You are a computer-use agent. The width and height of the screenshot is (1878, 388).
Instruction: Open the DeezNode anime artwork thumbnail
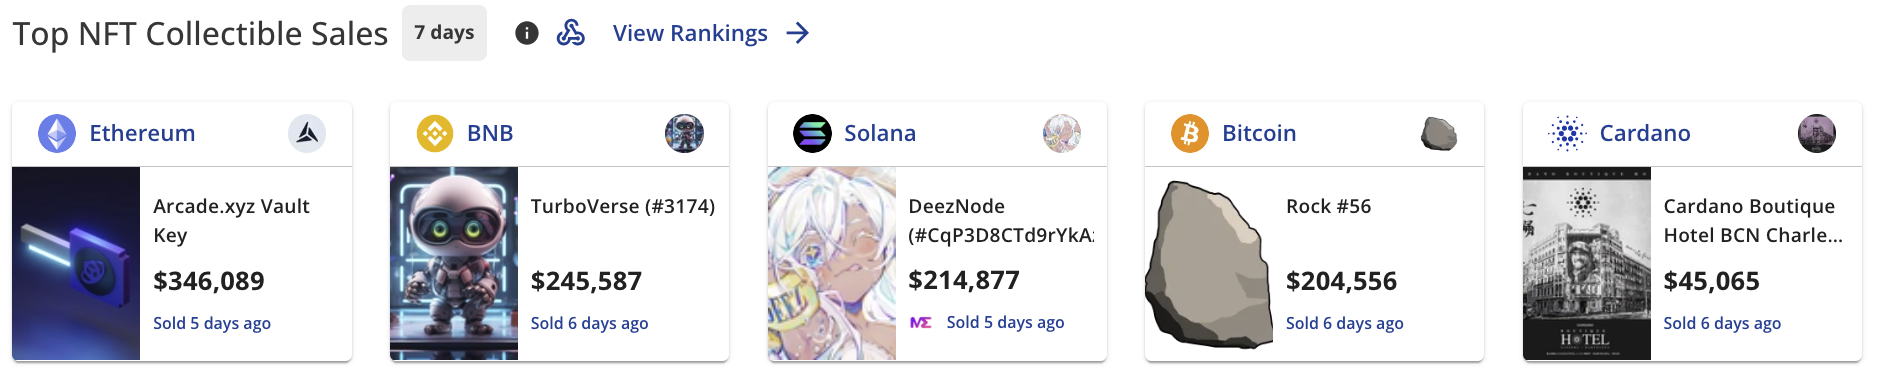click(x=832, y=263)
